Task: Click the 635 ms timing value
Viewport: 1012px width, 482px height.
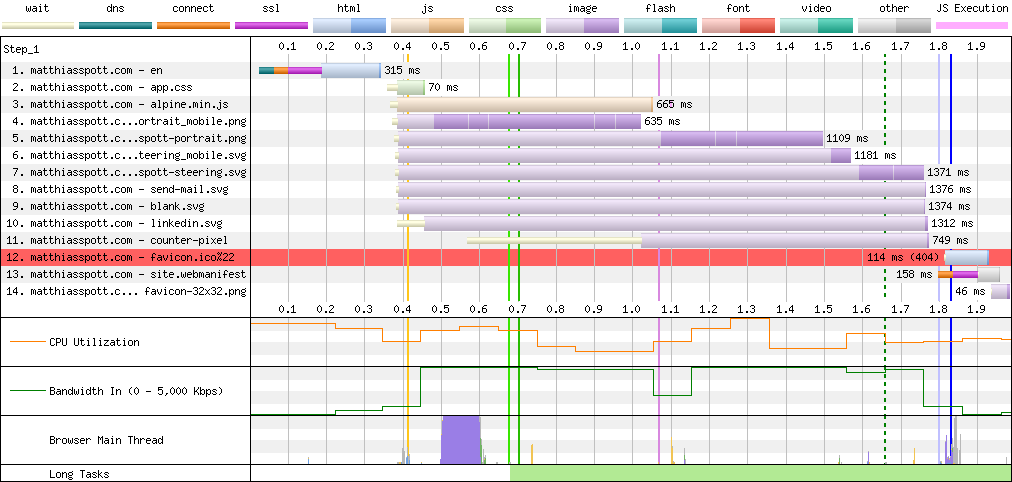Action: tap(662, 121)
